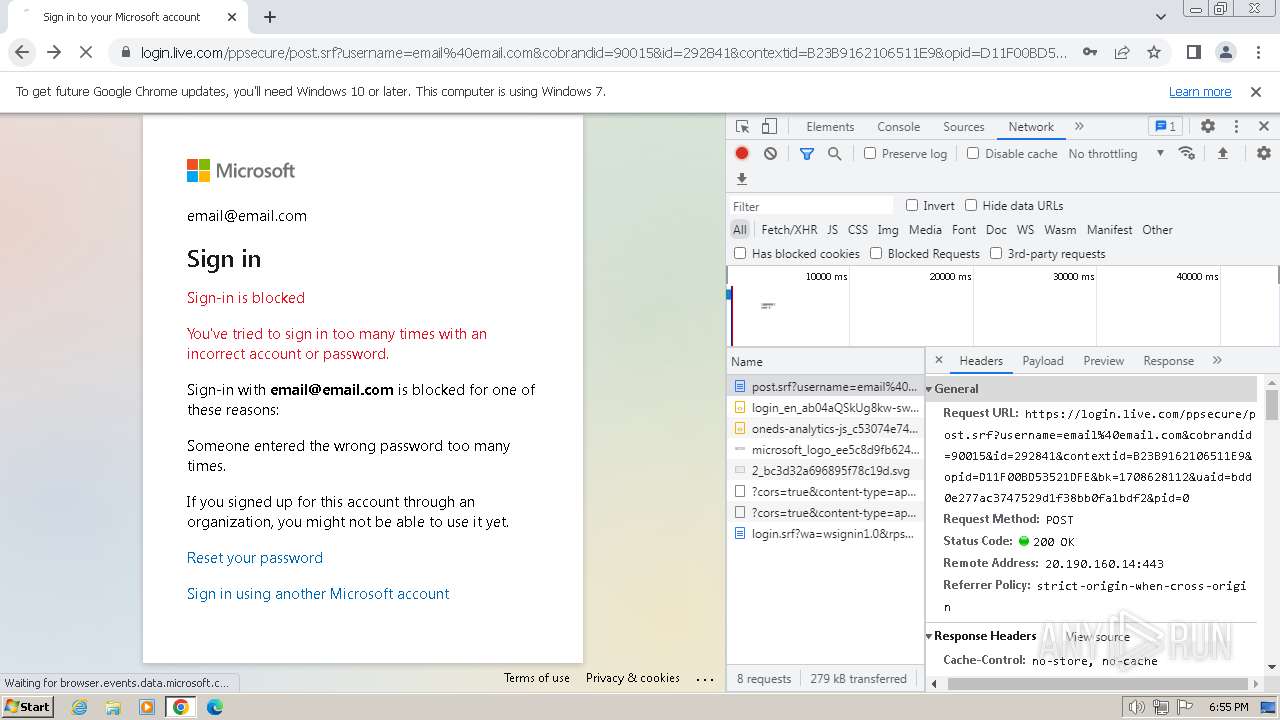Open DevTools settings gear
1280x720 pixels.
(x=1208, y=127)
